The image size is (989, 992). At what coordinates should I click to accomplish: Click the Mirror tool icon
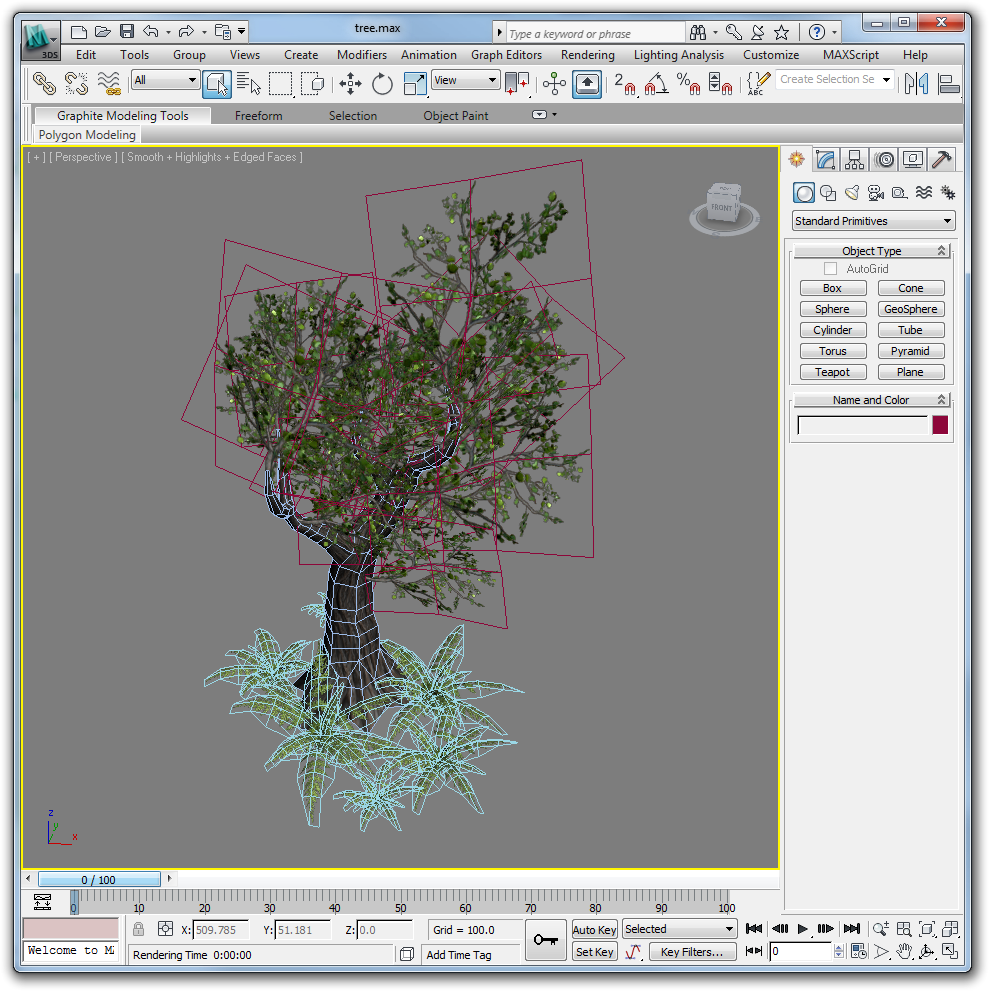click(x=915, y=84)
